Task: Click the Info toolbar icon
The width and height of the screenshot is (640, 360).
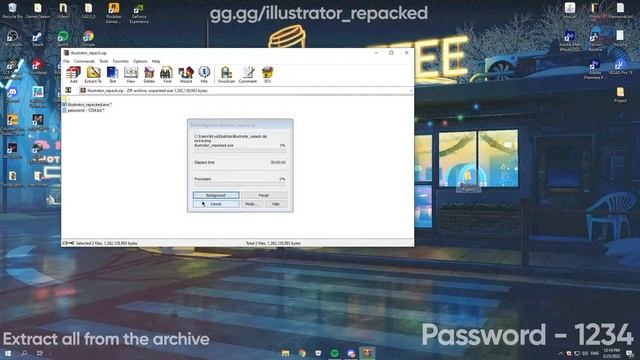Action: (x=204, y=75)
